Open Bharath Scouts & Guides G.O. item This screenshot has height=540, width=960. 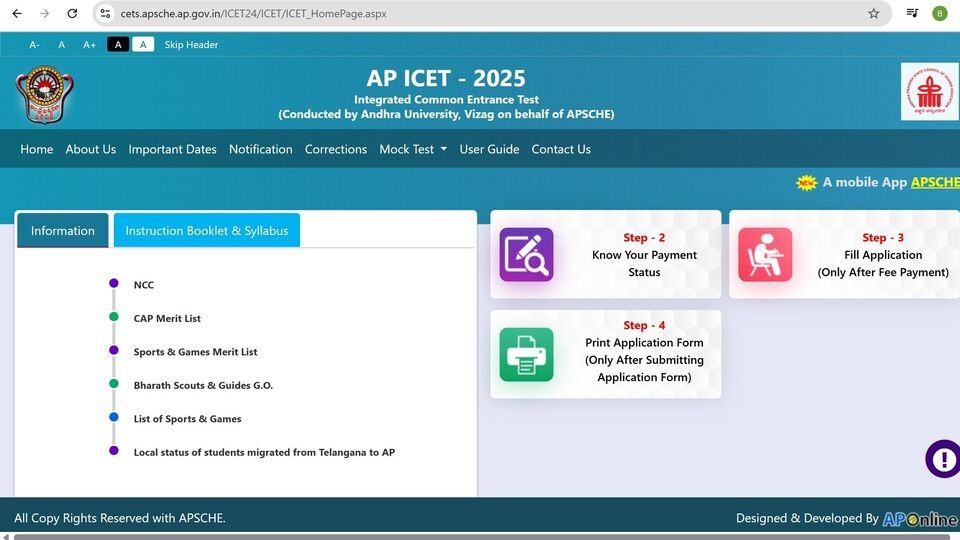(x=203, y=385)
